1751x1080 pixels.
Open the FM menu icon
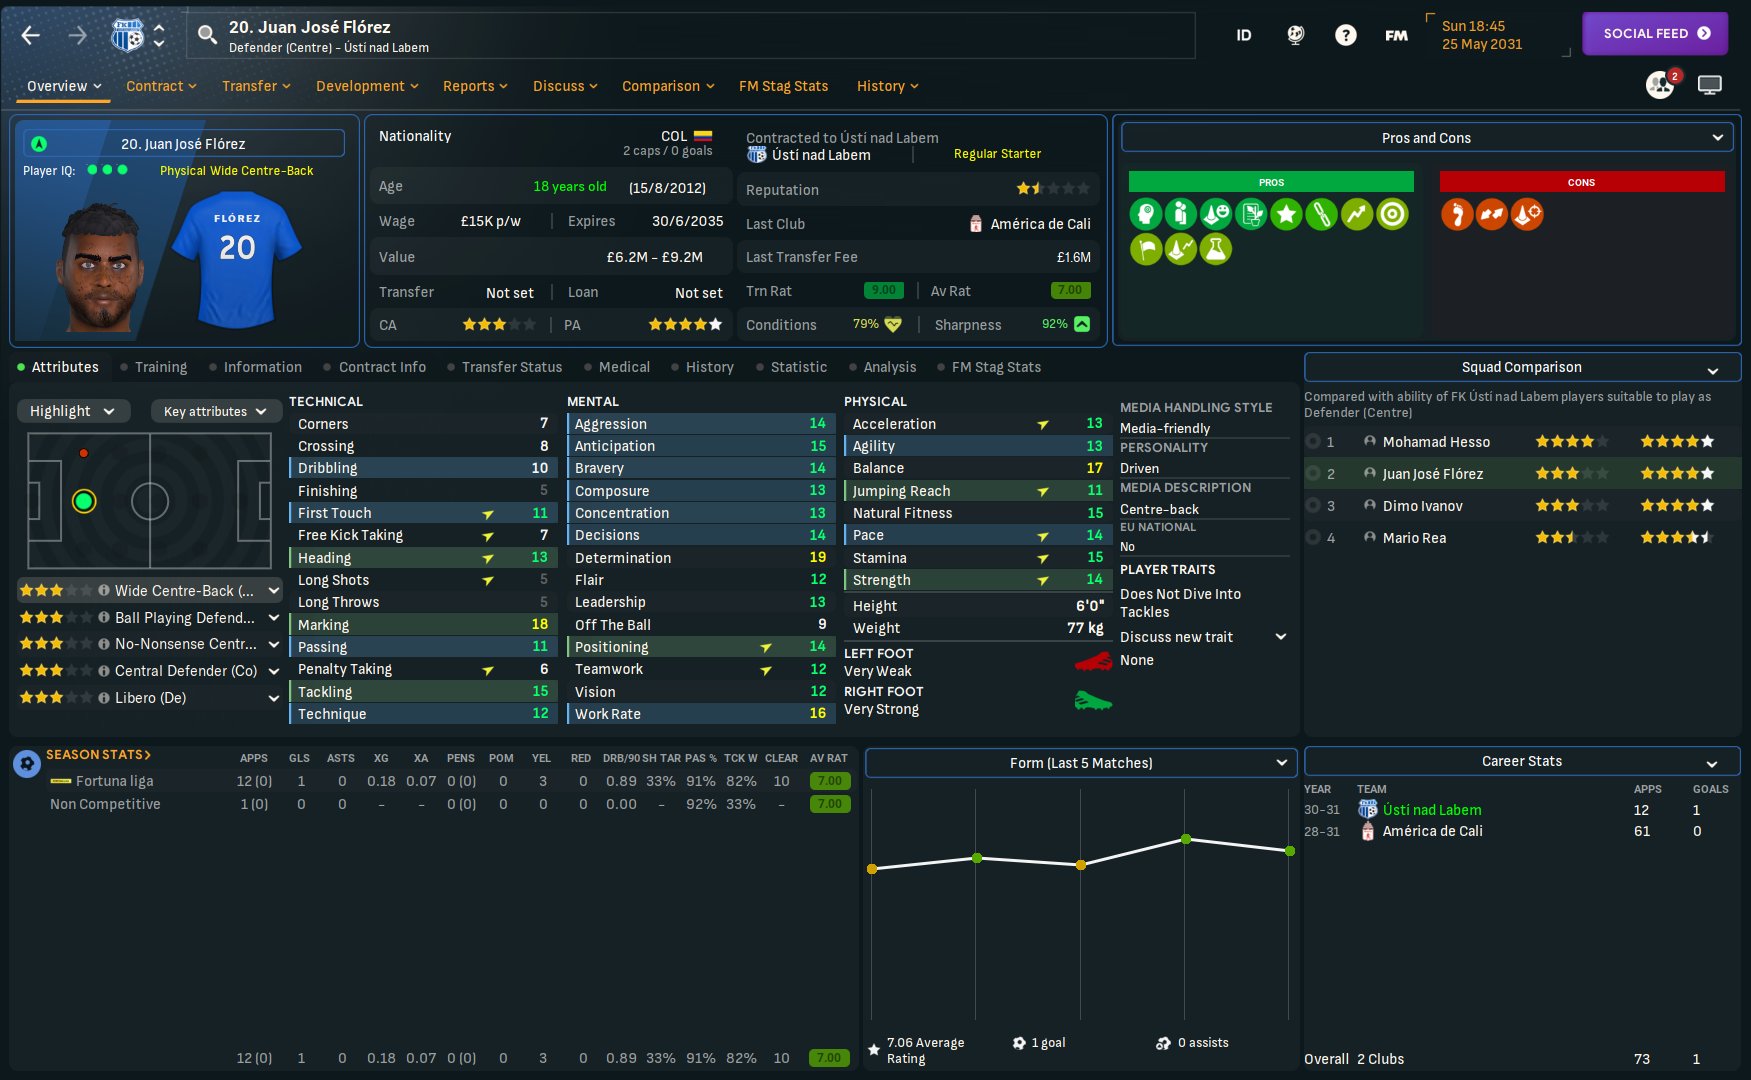pyautogui.click(x=1396, y=35)
